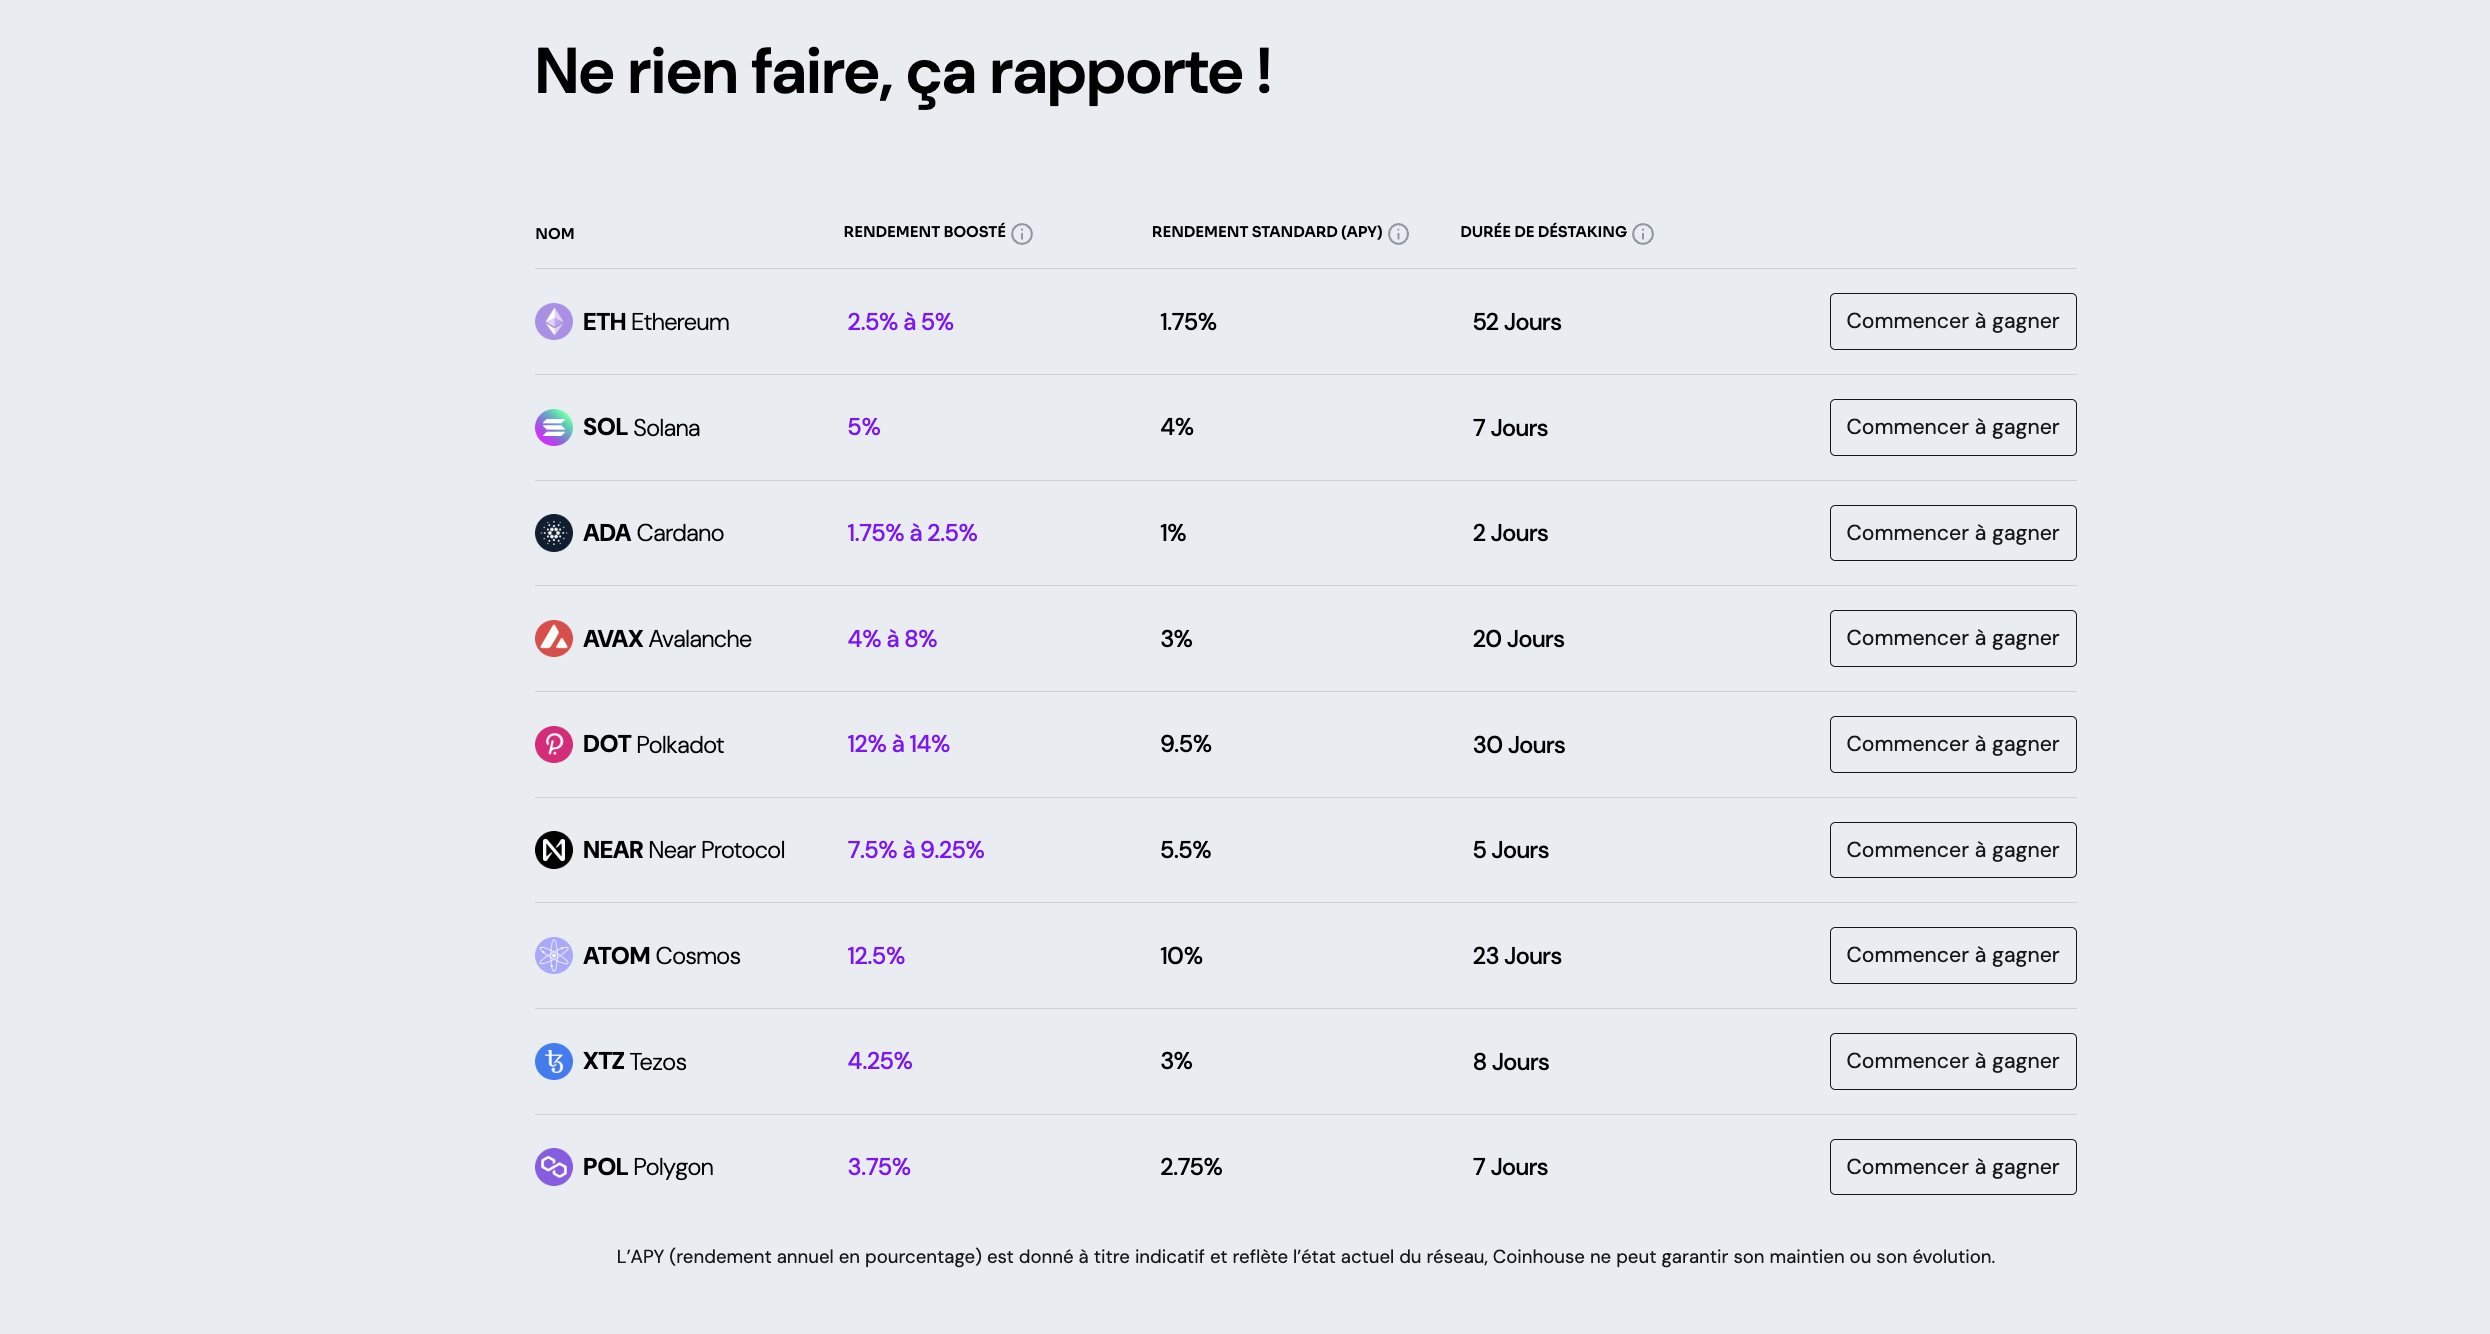This screenshot has height=1334, width=2490.
Task: Click Commencer à gagner next to Cardano
Action: click(1952, 532)
